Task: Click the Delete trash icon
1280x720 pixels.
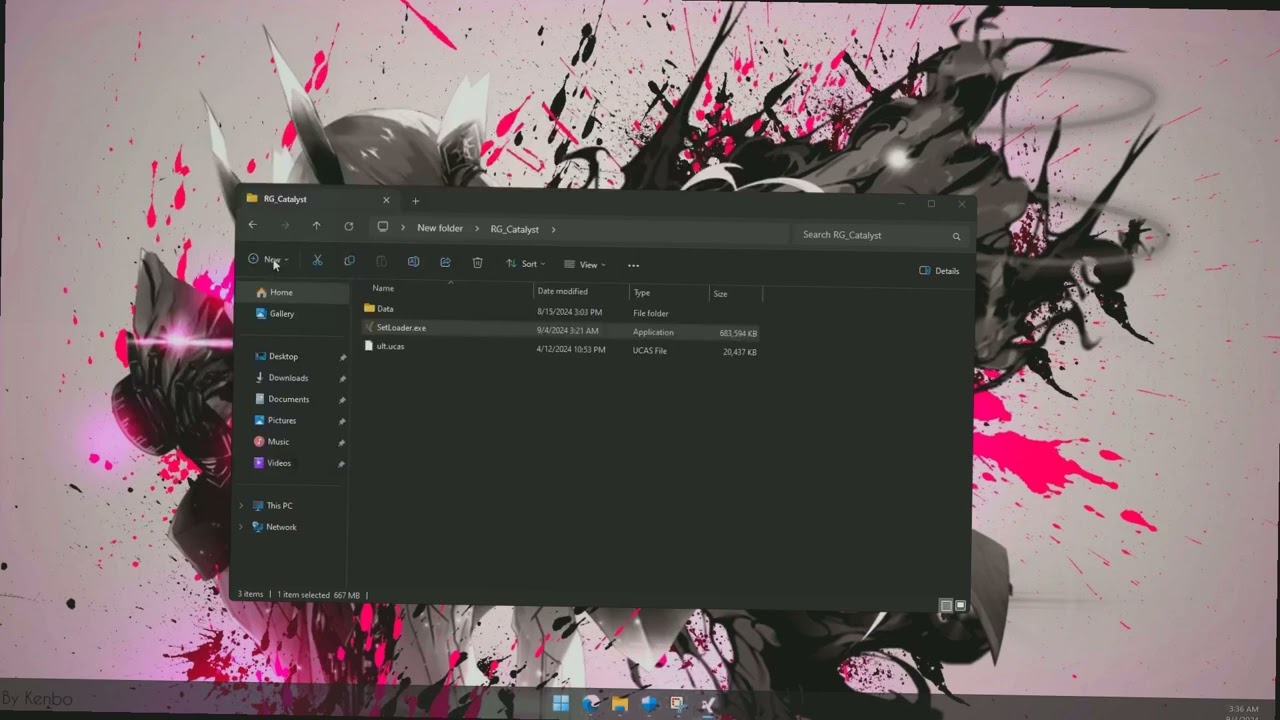Action: pyautogui.click(x=477, y=263)
